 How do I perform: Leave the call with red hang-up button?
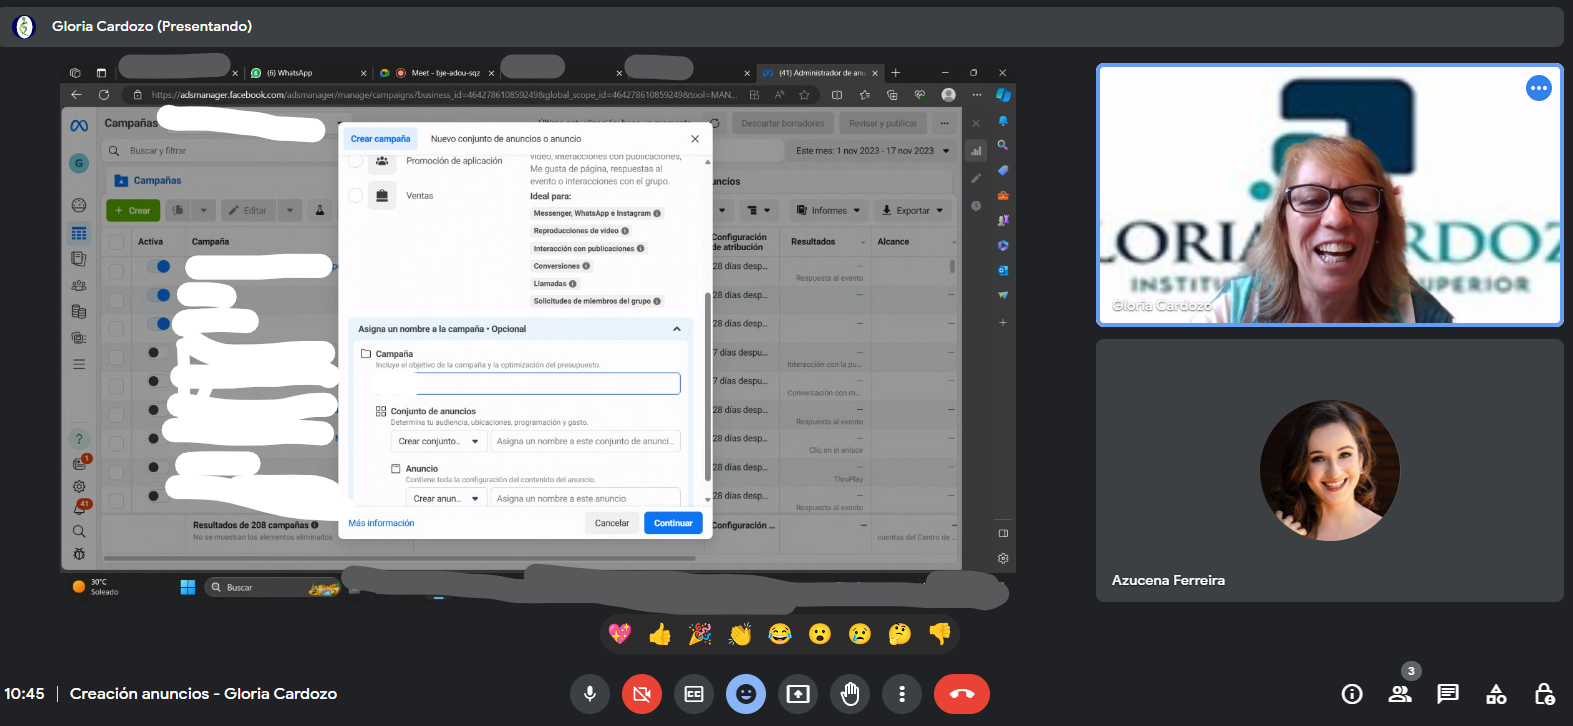pyautogui.click(x=961, y=694)
